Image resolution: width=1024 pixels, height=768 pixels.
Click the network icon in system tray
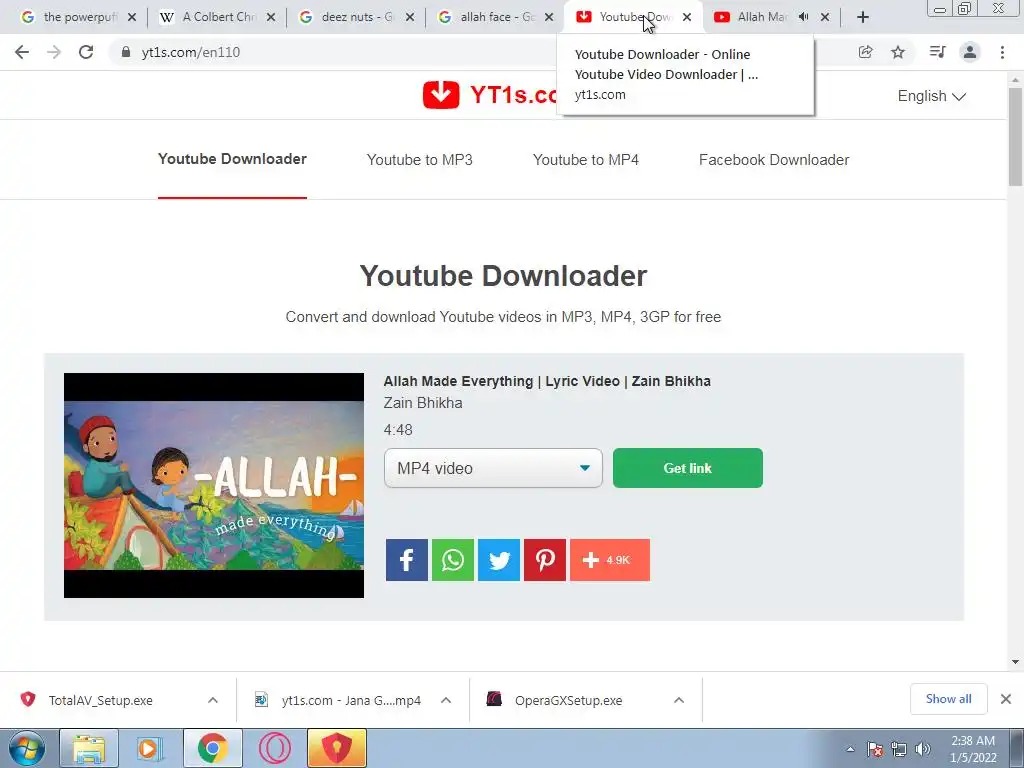pos(899,749)
